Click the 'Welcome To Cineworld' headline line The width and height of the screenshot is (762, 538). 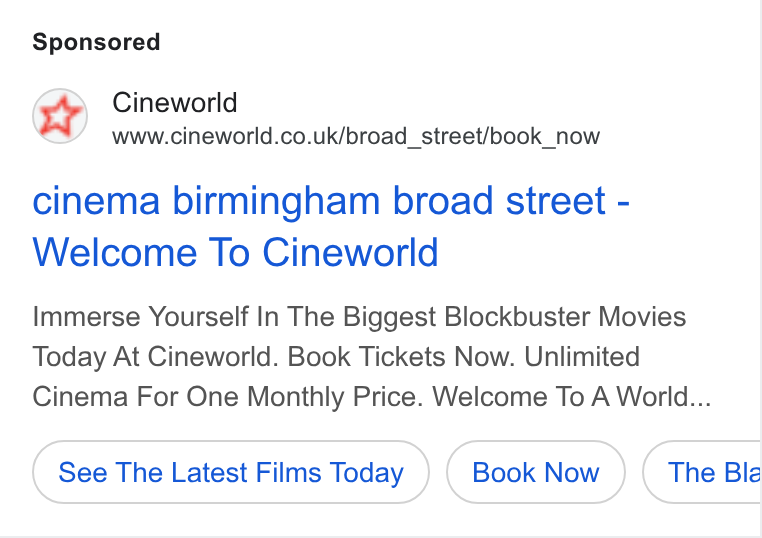click(x=235, y=252)
